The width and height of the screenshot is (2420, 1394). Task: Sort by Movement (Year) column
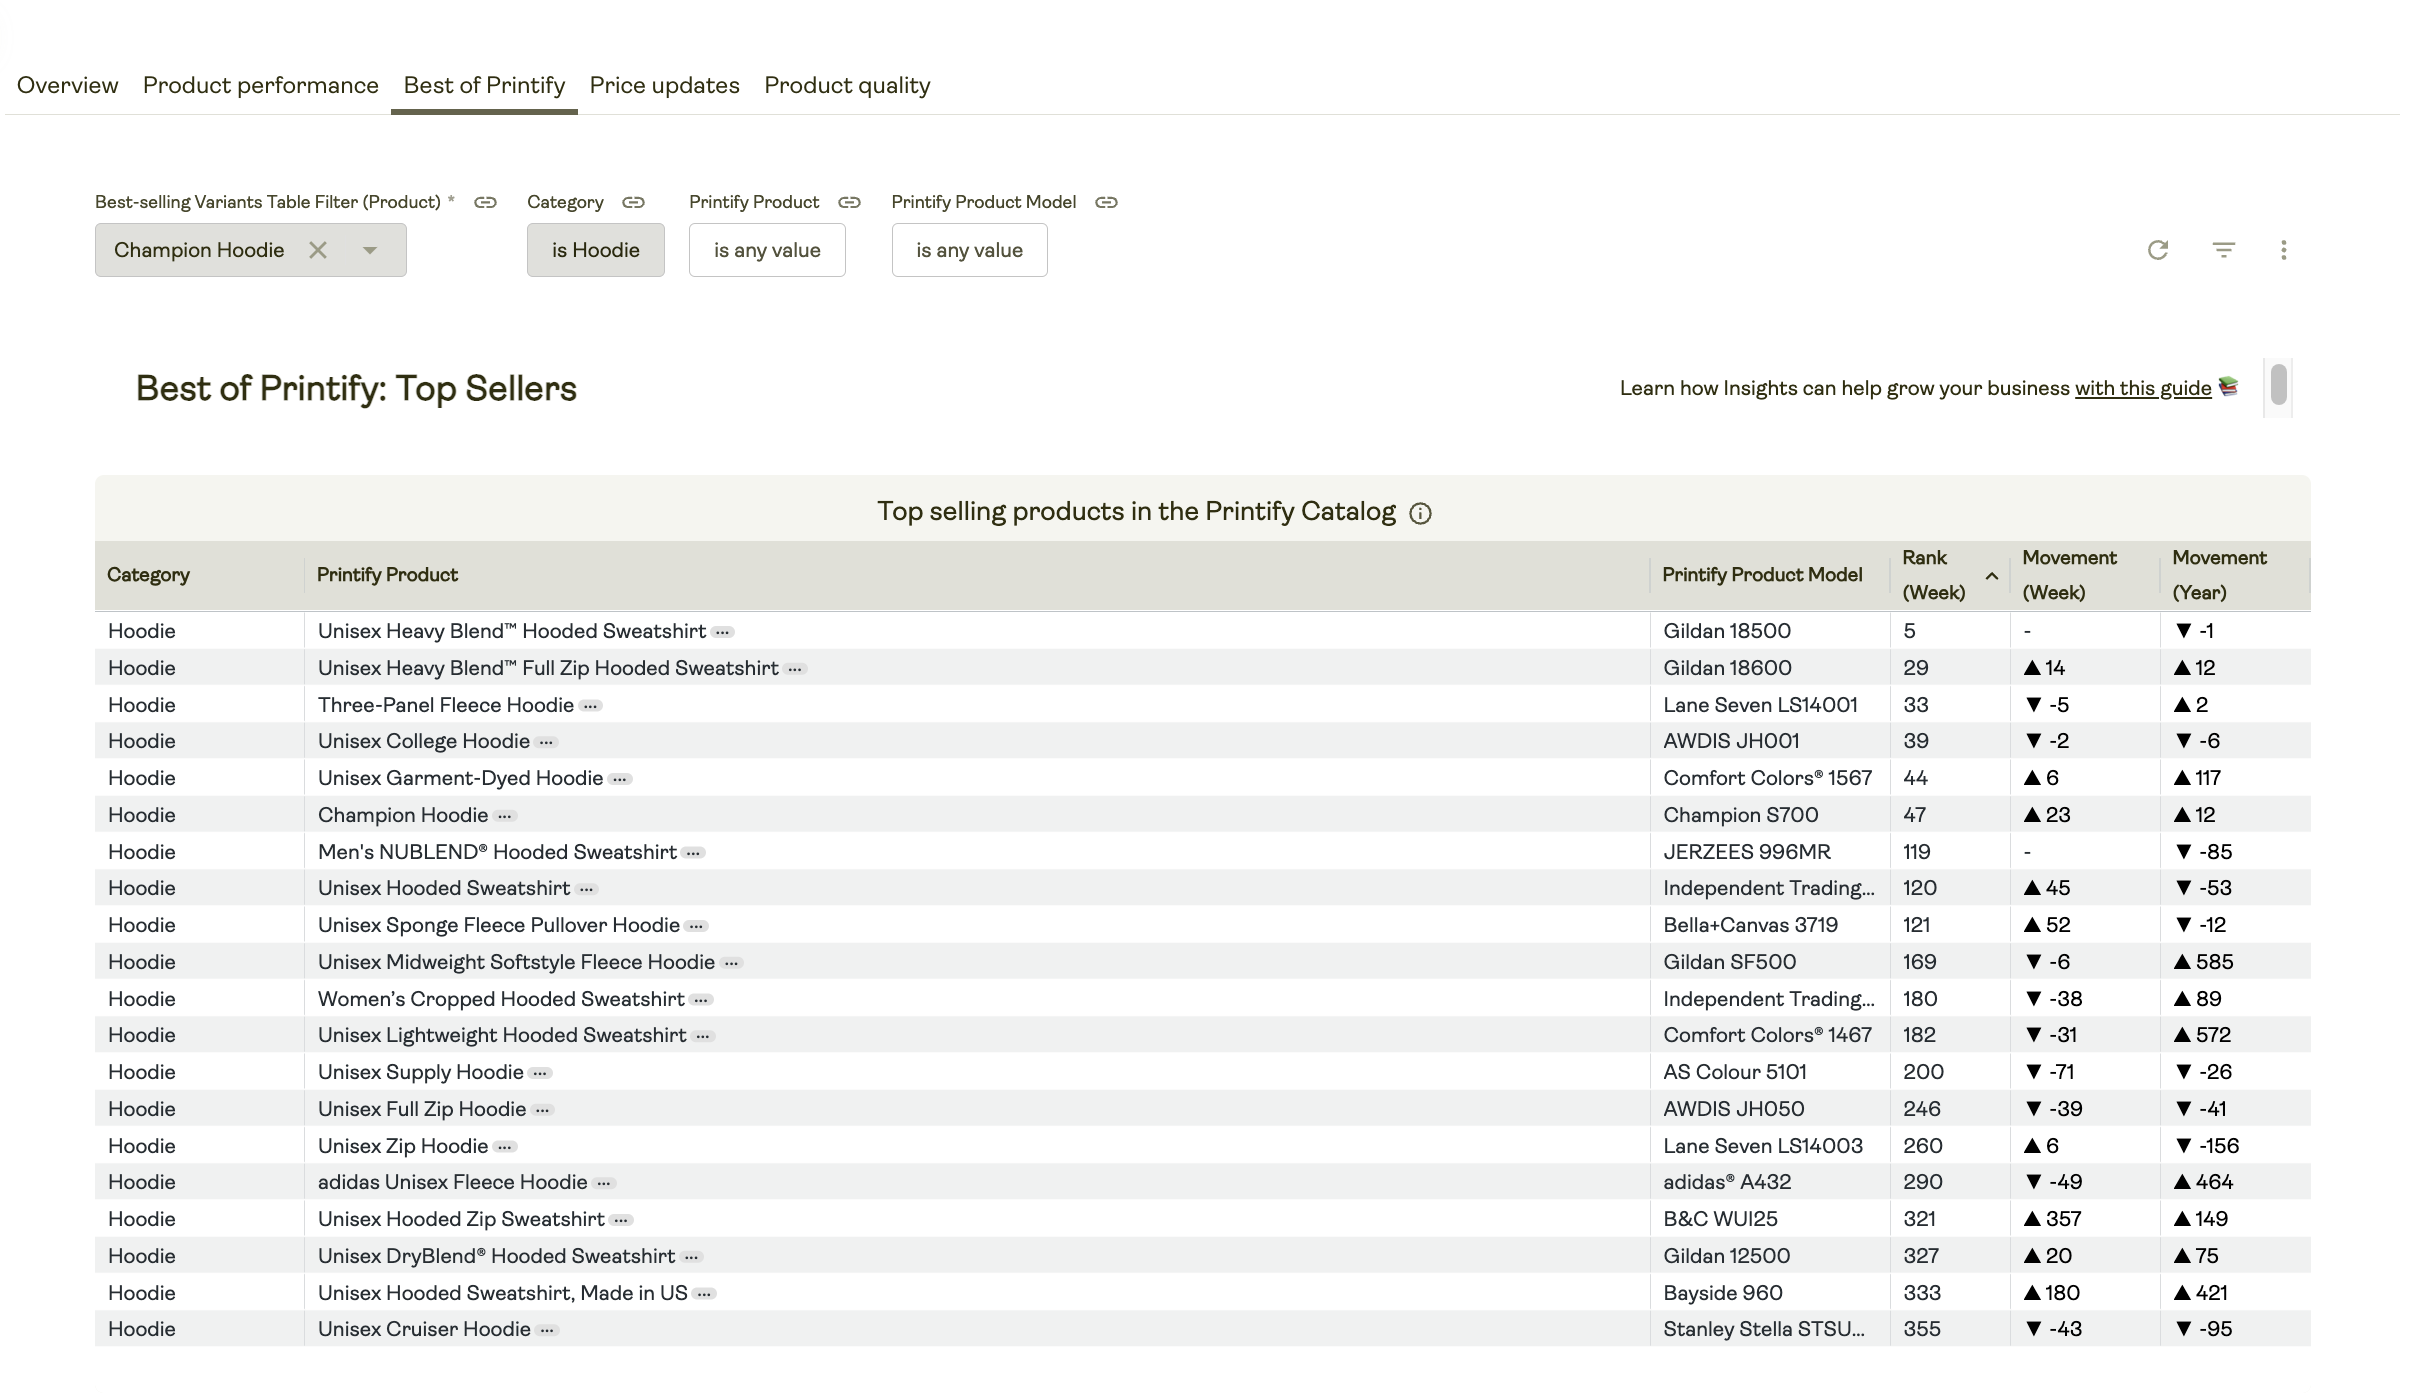pyautogui.click(x=2219, y=575)
